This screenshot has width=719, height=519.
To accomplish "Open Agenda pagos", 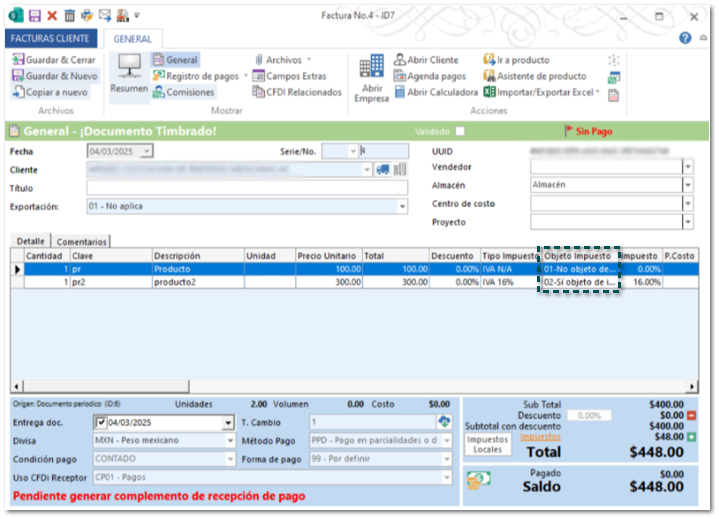I will tap(430, 76).
